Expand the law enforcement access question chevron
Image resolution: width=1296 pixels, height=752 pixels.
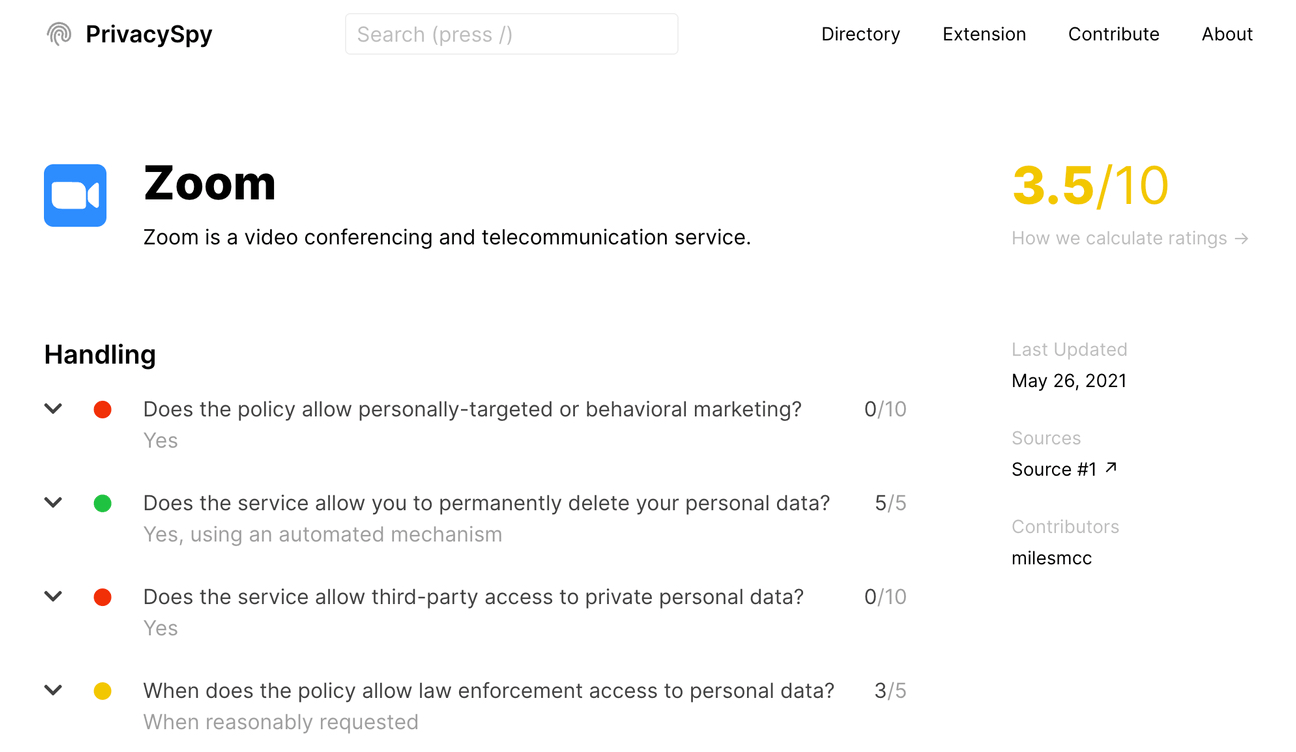54,690
